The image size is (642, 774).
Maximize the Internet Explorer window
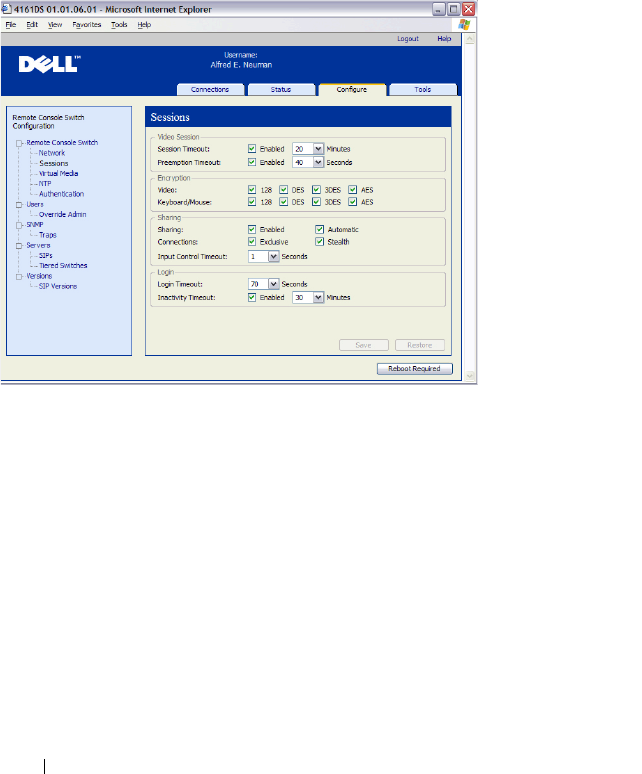(453, 9)
